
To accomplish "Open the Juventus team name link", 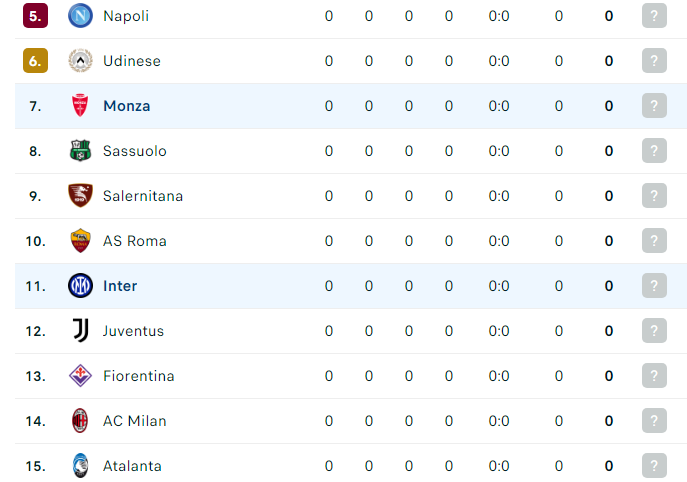I will [x=133, y=331].
